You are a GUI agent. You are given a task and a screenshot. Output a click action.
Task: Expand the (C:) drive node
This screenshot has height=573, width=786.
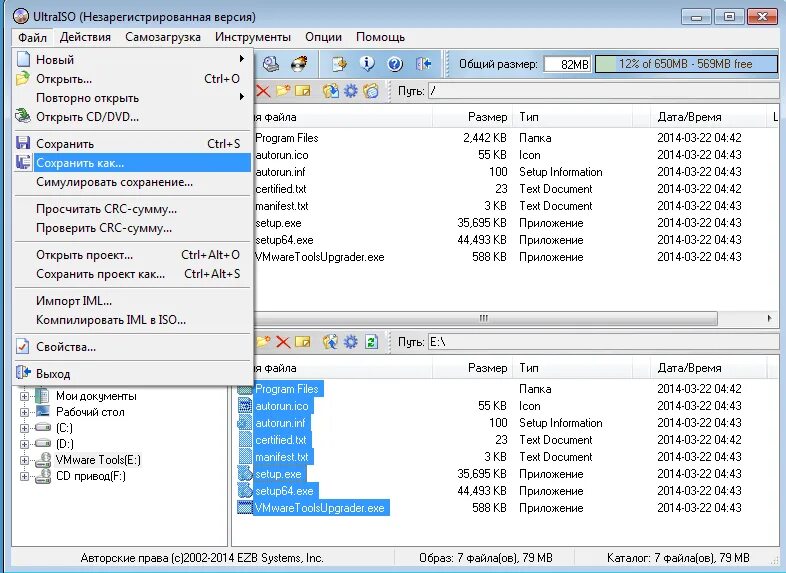(24, 428)
